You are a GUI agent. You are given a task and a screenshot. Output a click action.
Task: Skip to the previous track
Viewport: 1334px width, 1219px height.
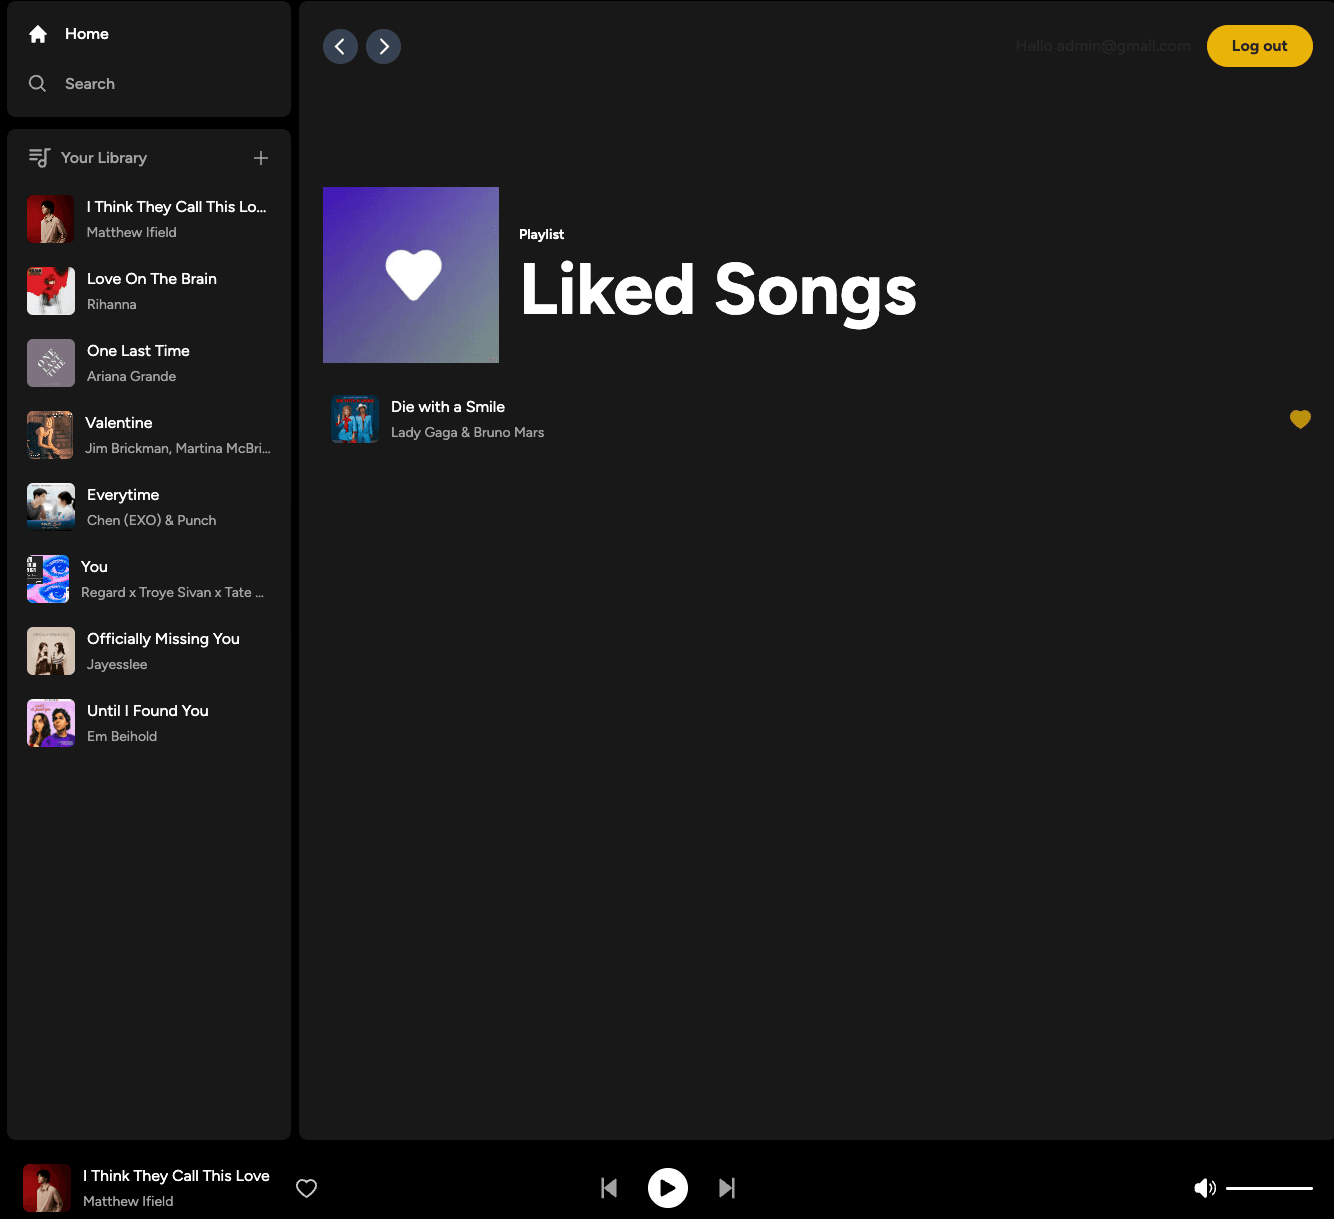609,1188
